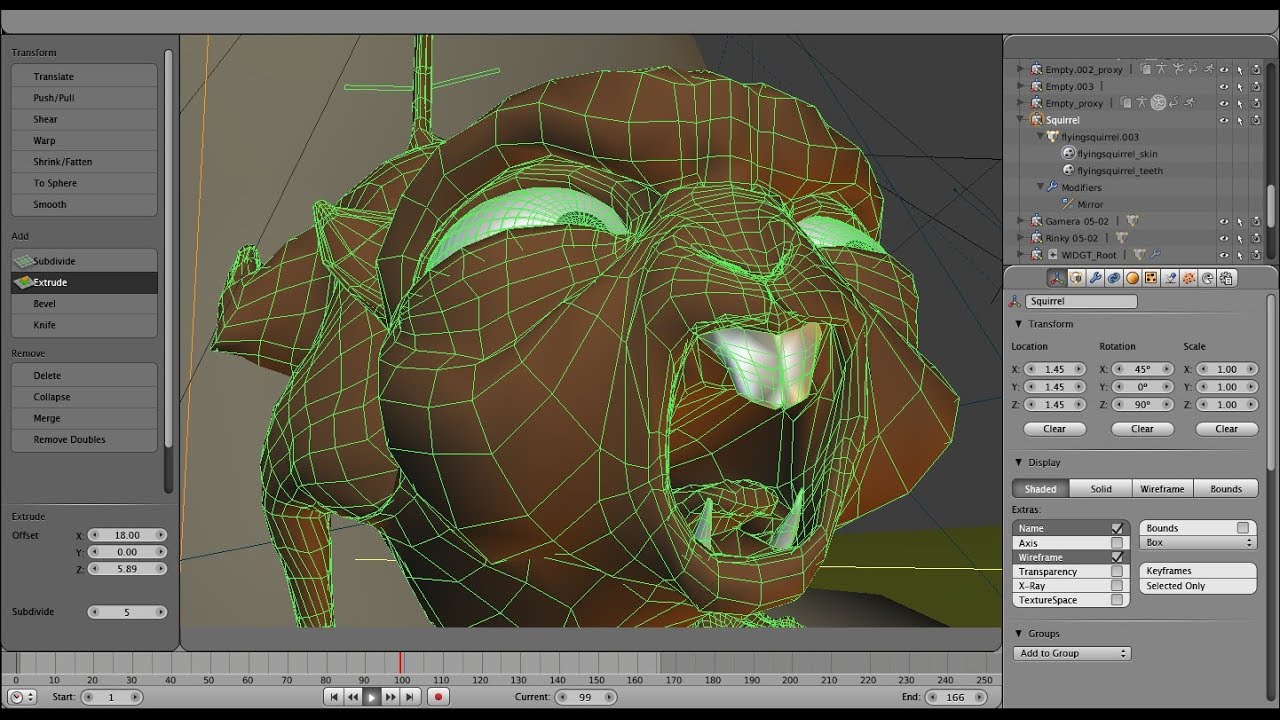1280x720 pixels.
Task: Click the mesh icon beside Gamera 05-02
Action: pos(1132,221)
